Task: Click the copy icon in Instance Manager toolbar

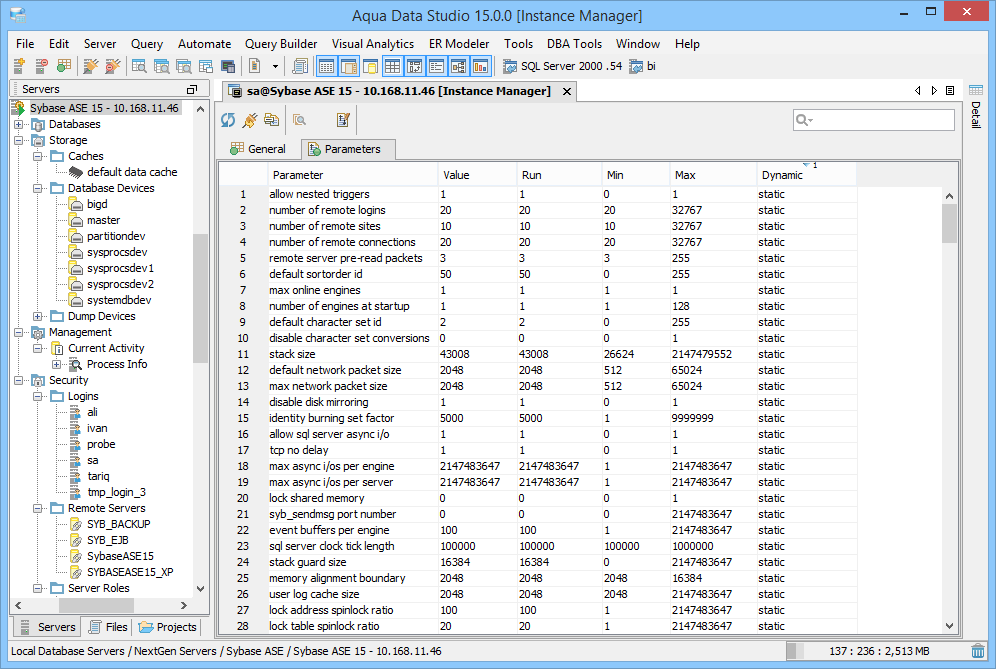Action: 271,119
